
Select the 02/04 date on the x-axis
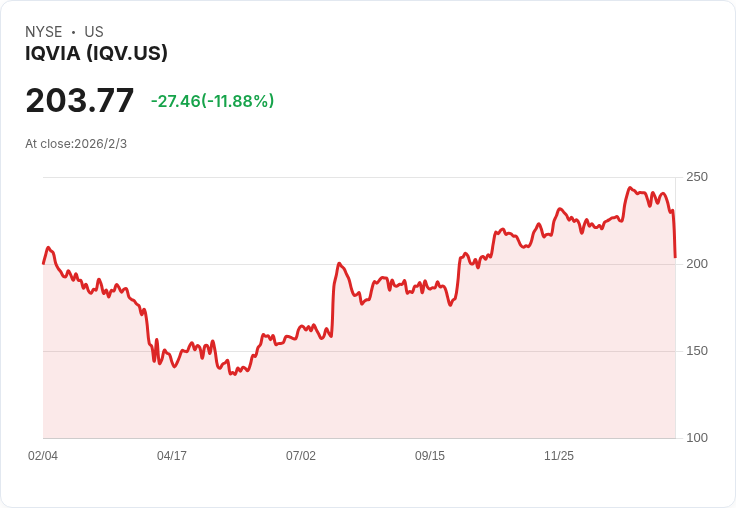(43, 456)
